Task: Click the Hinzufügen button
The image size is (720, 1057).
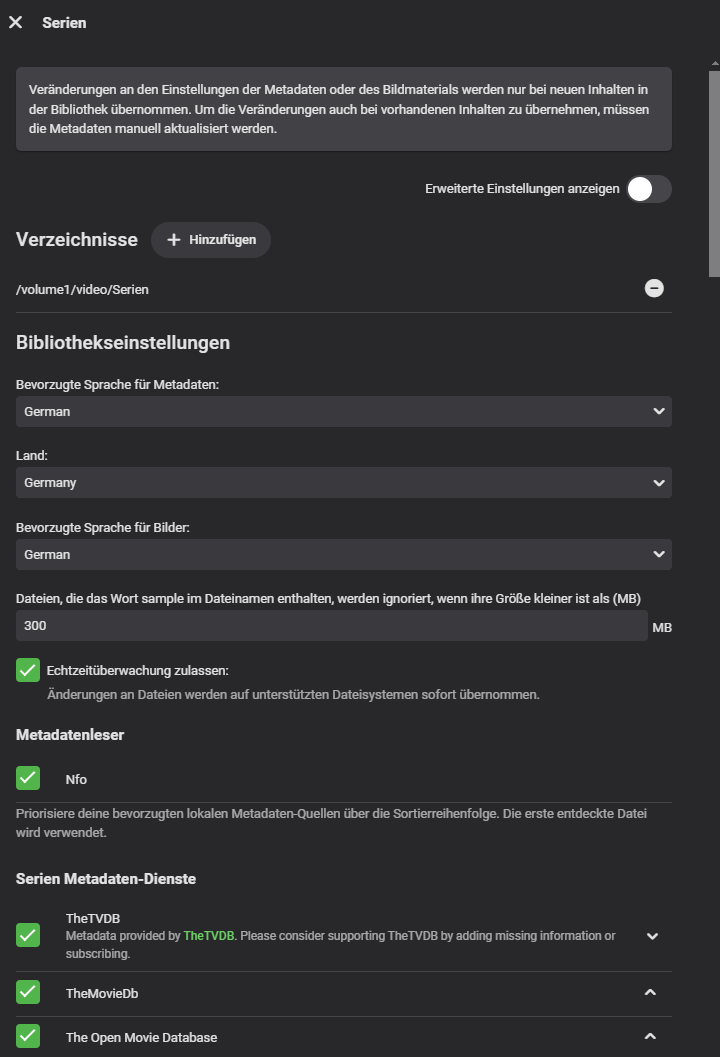Action: (x=211, y=240)
